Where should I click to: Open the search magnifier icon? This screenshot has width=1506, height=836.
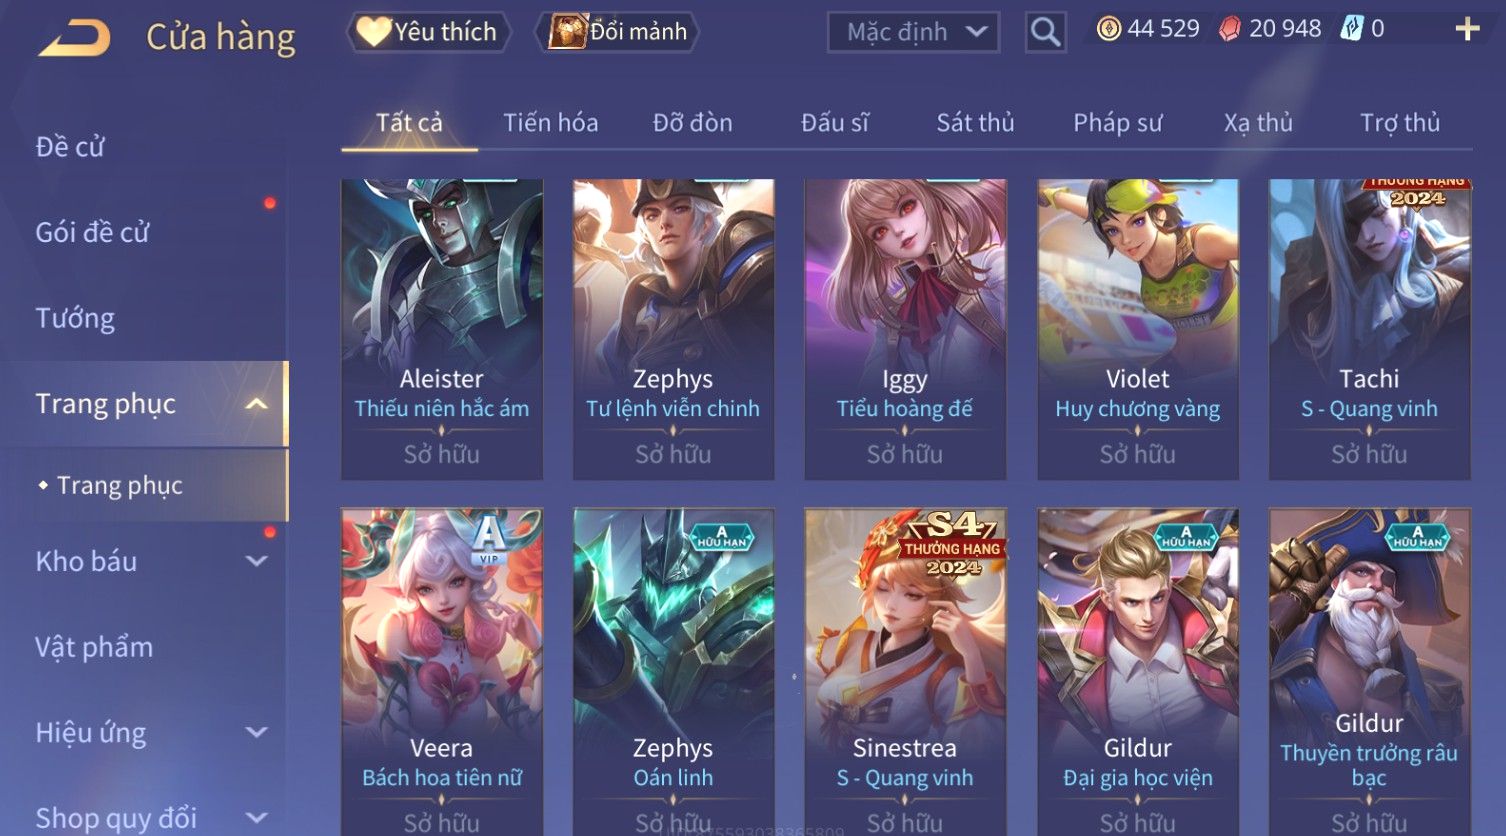1045,32
